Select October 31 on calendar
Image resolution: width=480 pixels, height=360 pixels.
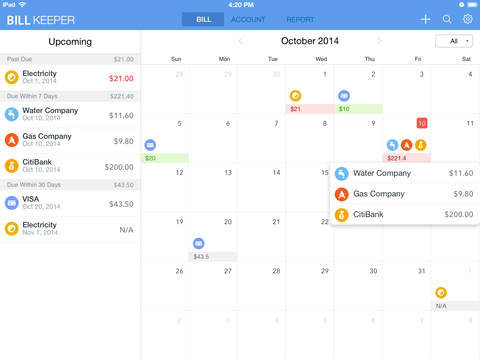pyautogui.click(x=422, y=271)
